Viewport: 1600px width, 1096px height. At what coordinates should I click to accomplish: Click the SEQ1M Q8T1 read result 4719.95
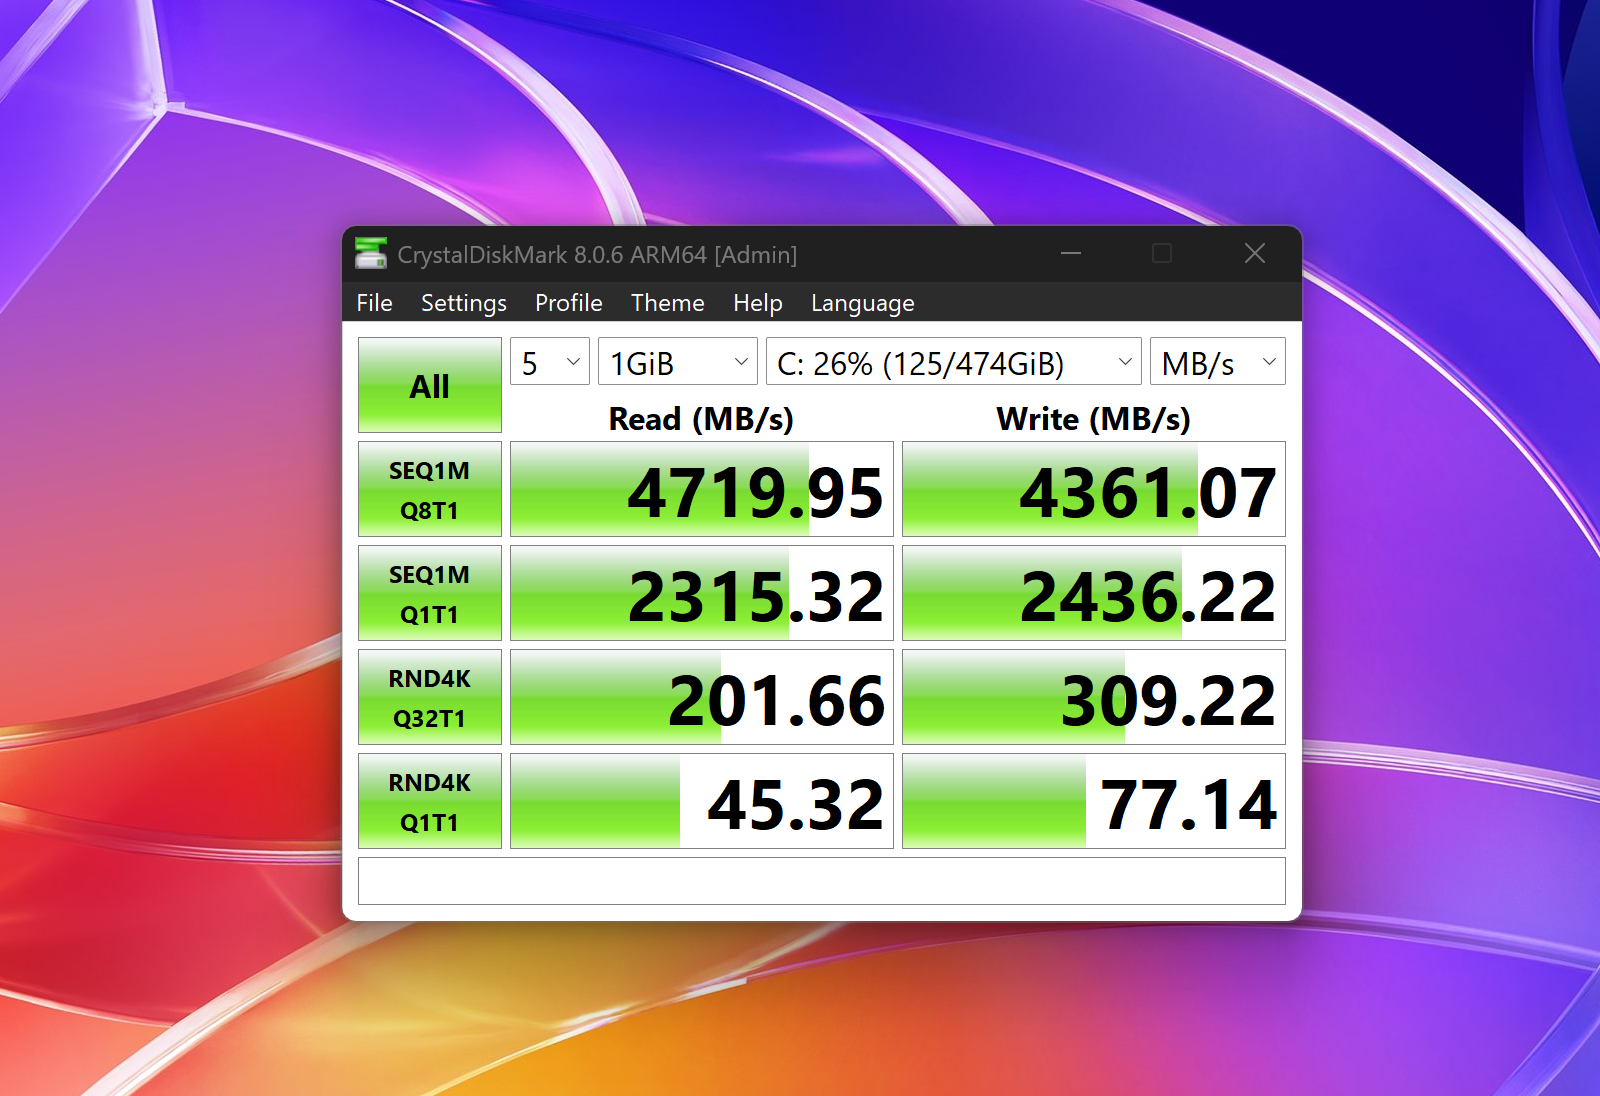coord(702,489)
